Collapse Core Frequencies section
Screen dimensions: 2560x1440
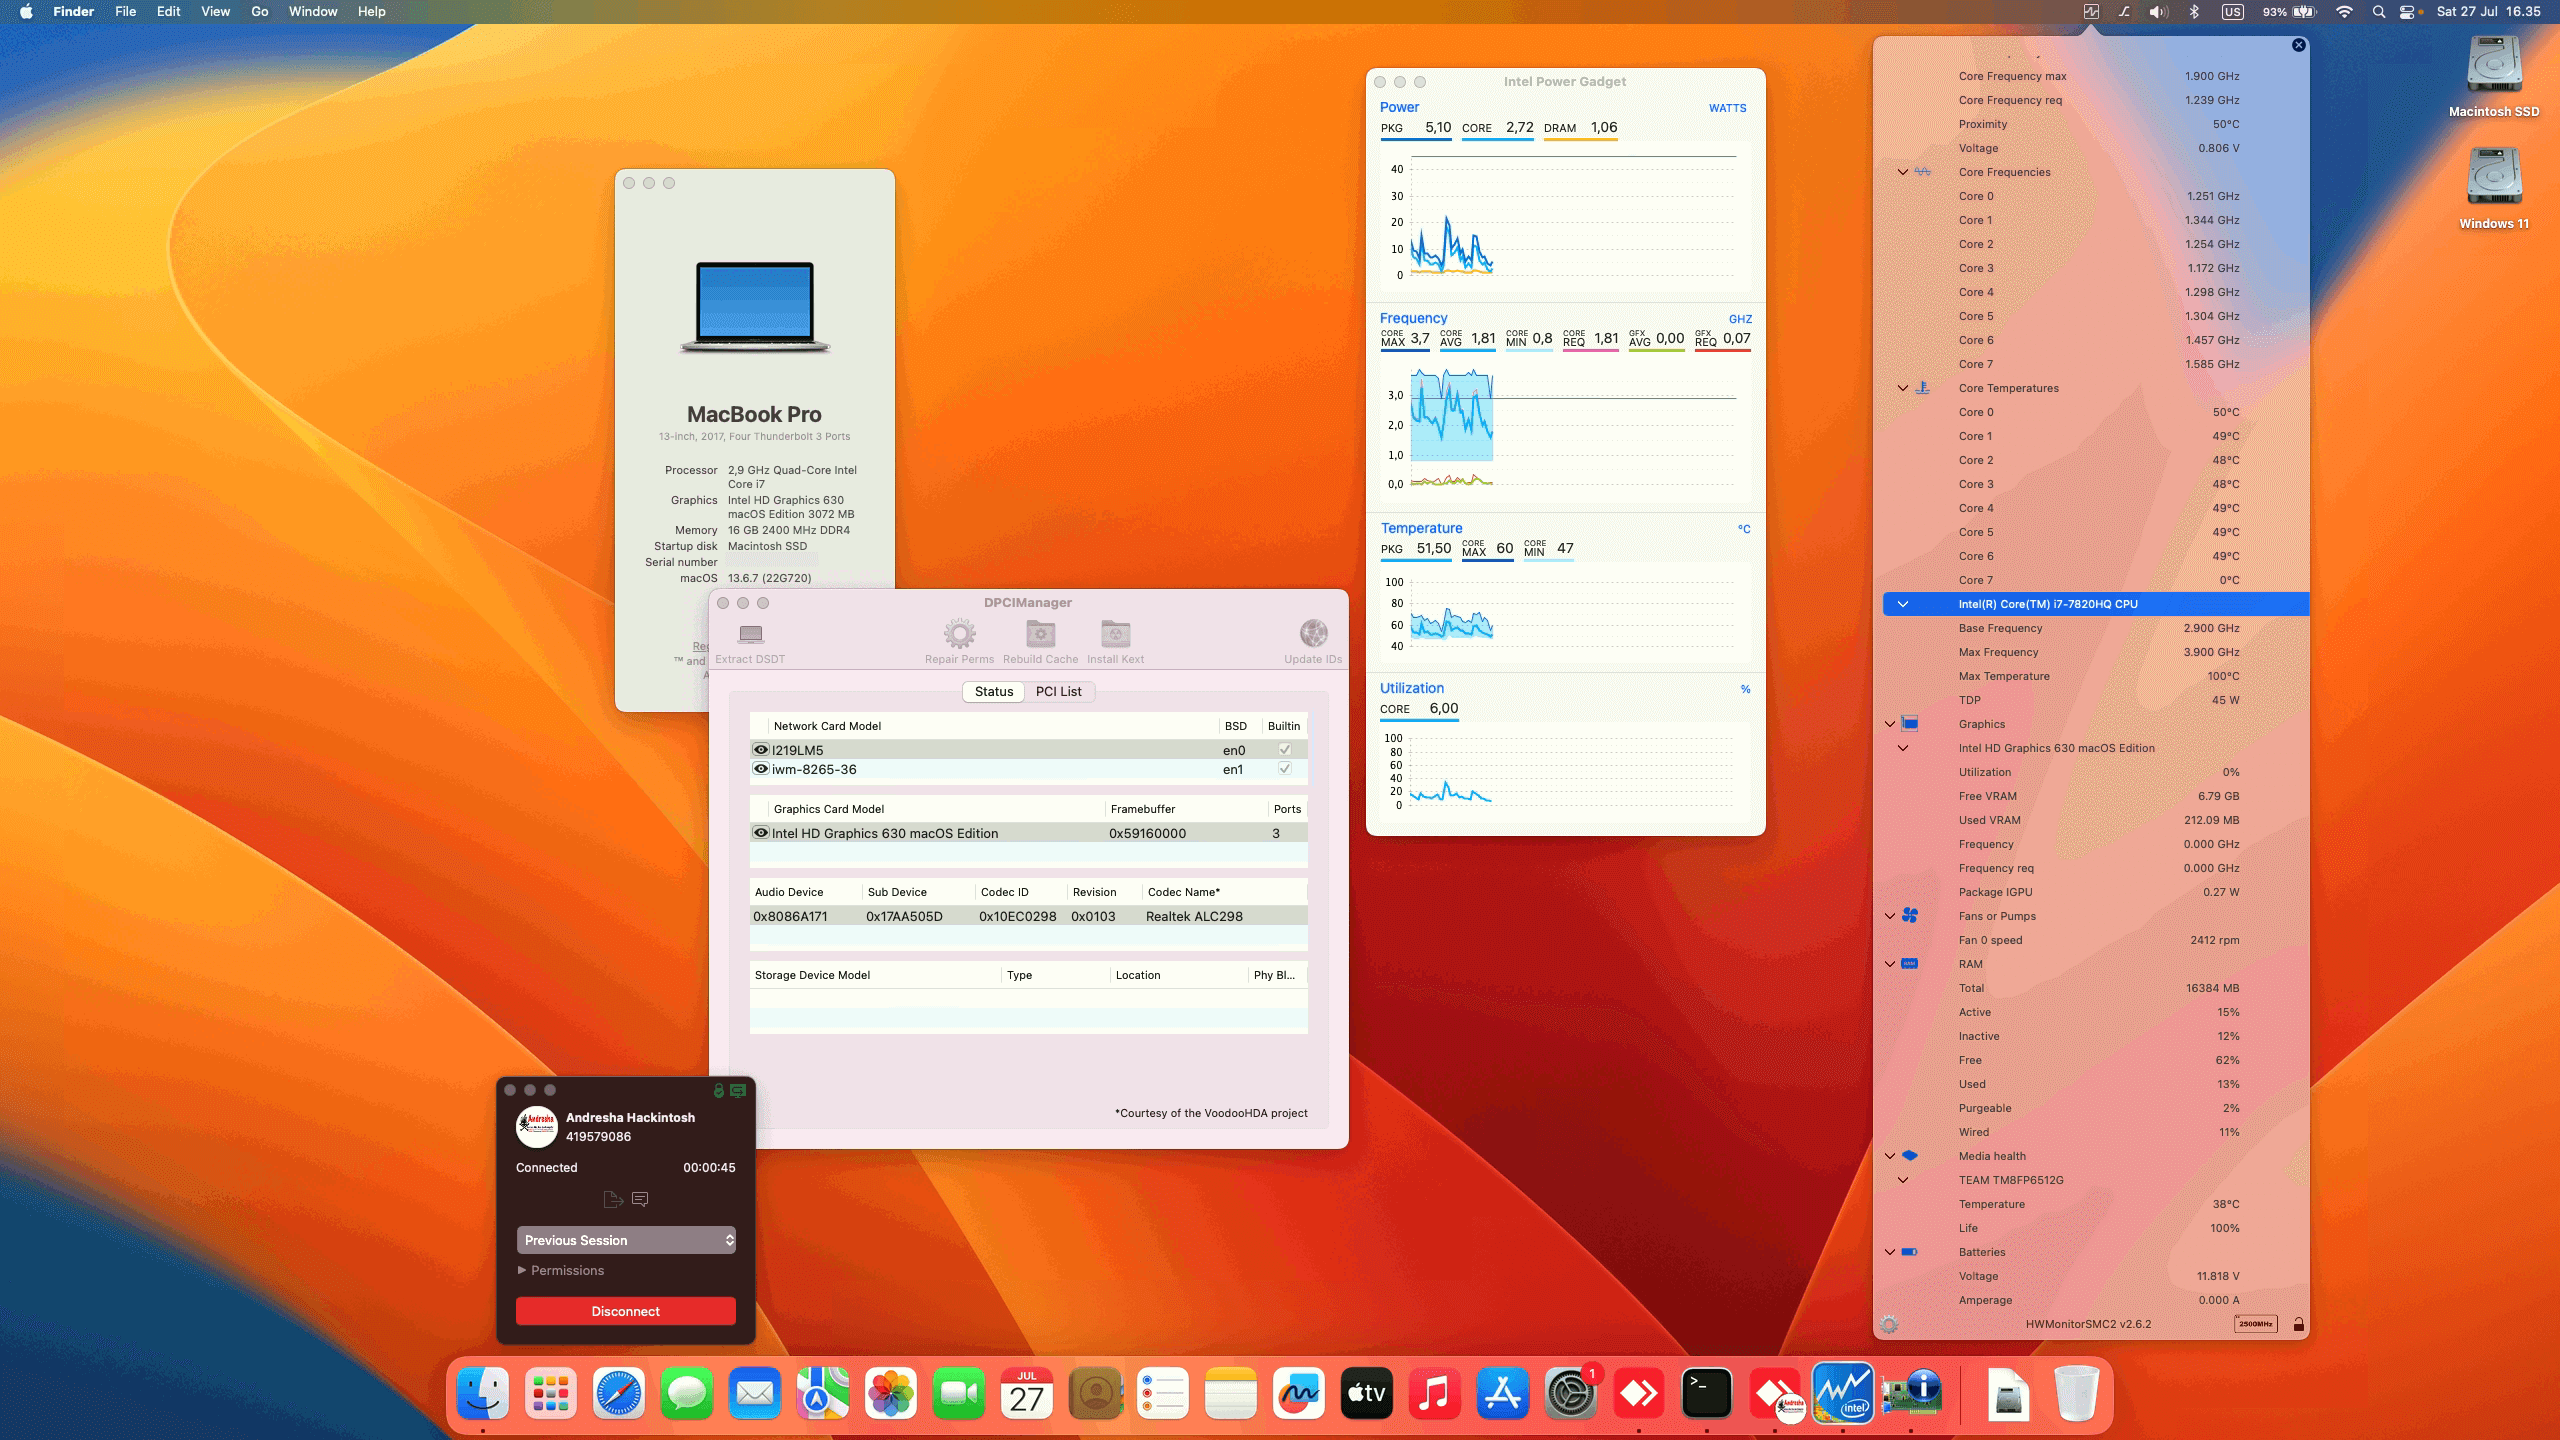click(x=1903, y=172)
